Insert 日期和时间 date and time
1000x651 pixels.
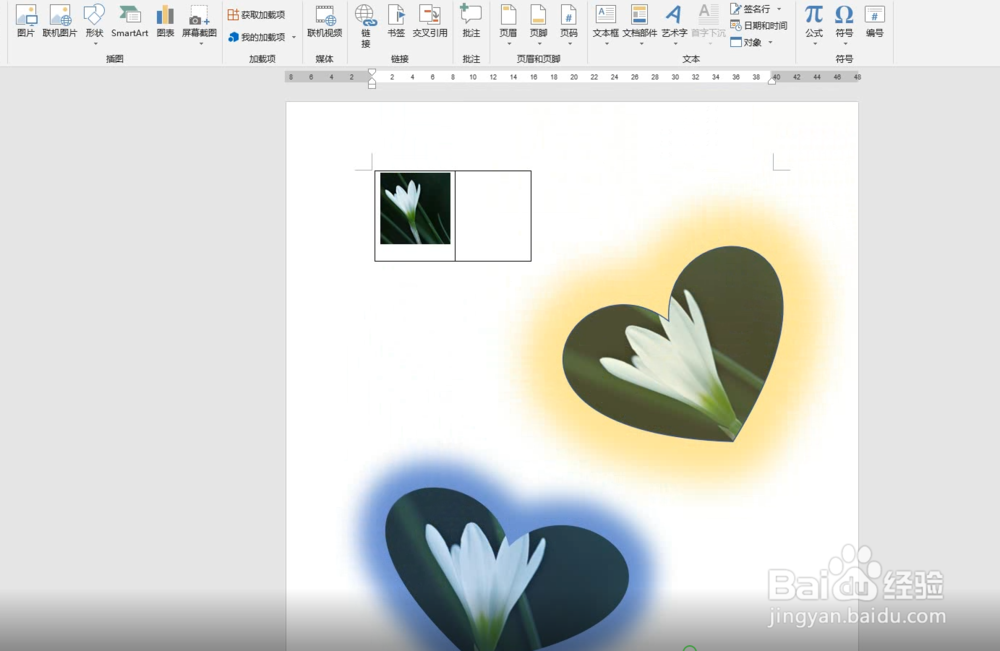(x=759, y=26)
